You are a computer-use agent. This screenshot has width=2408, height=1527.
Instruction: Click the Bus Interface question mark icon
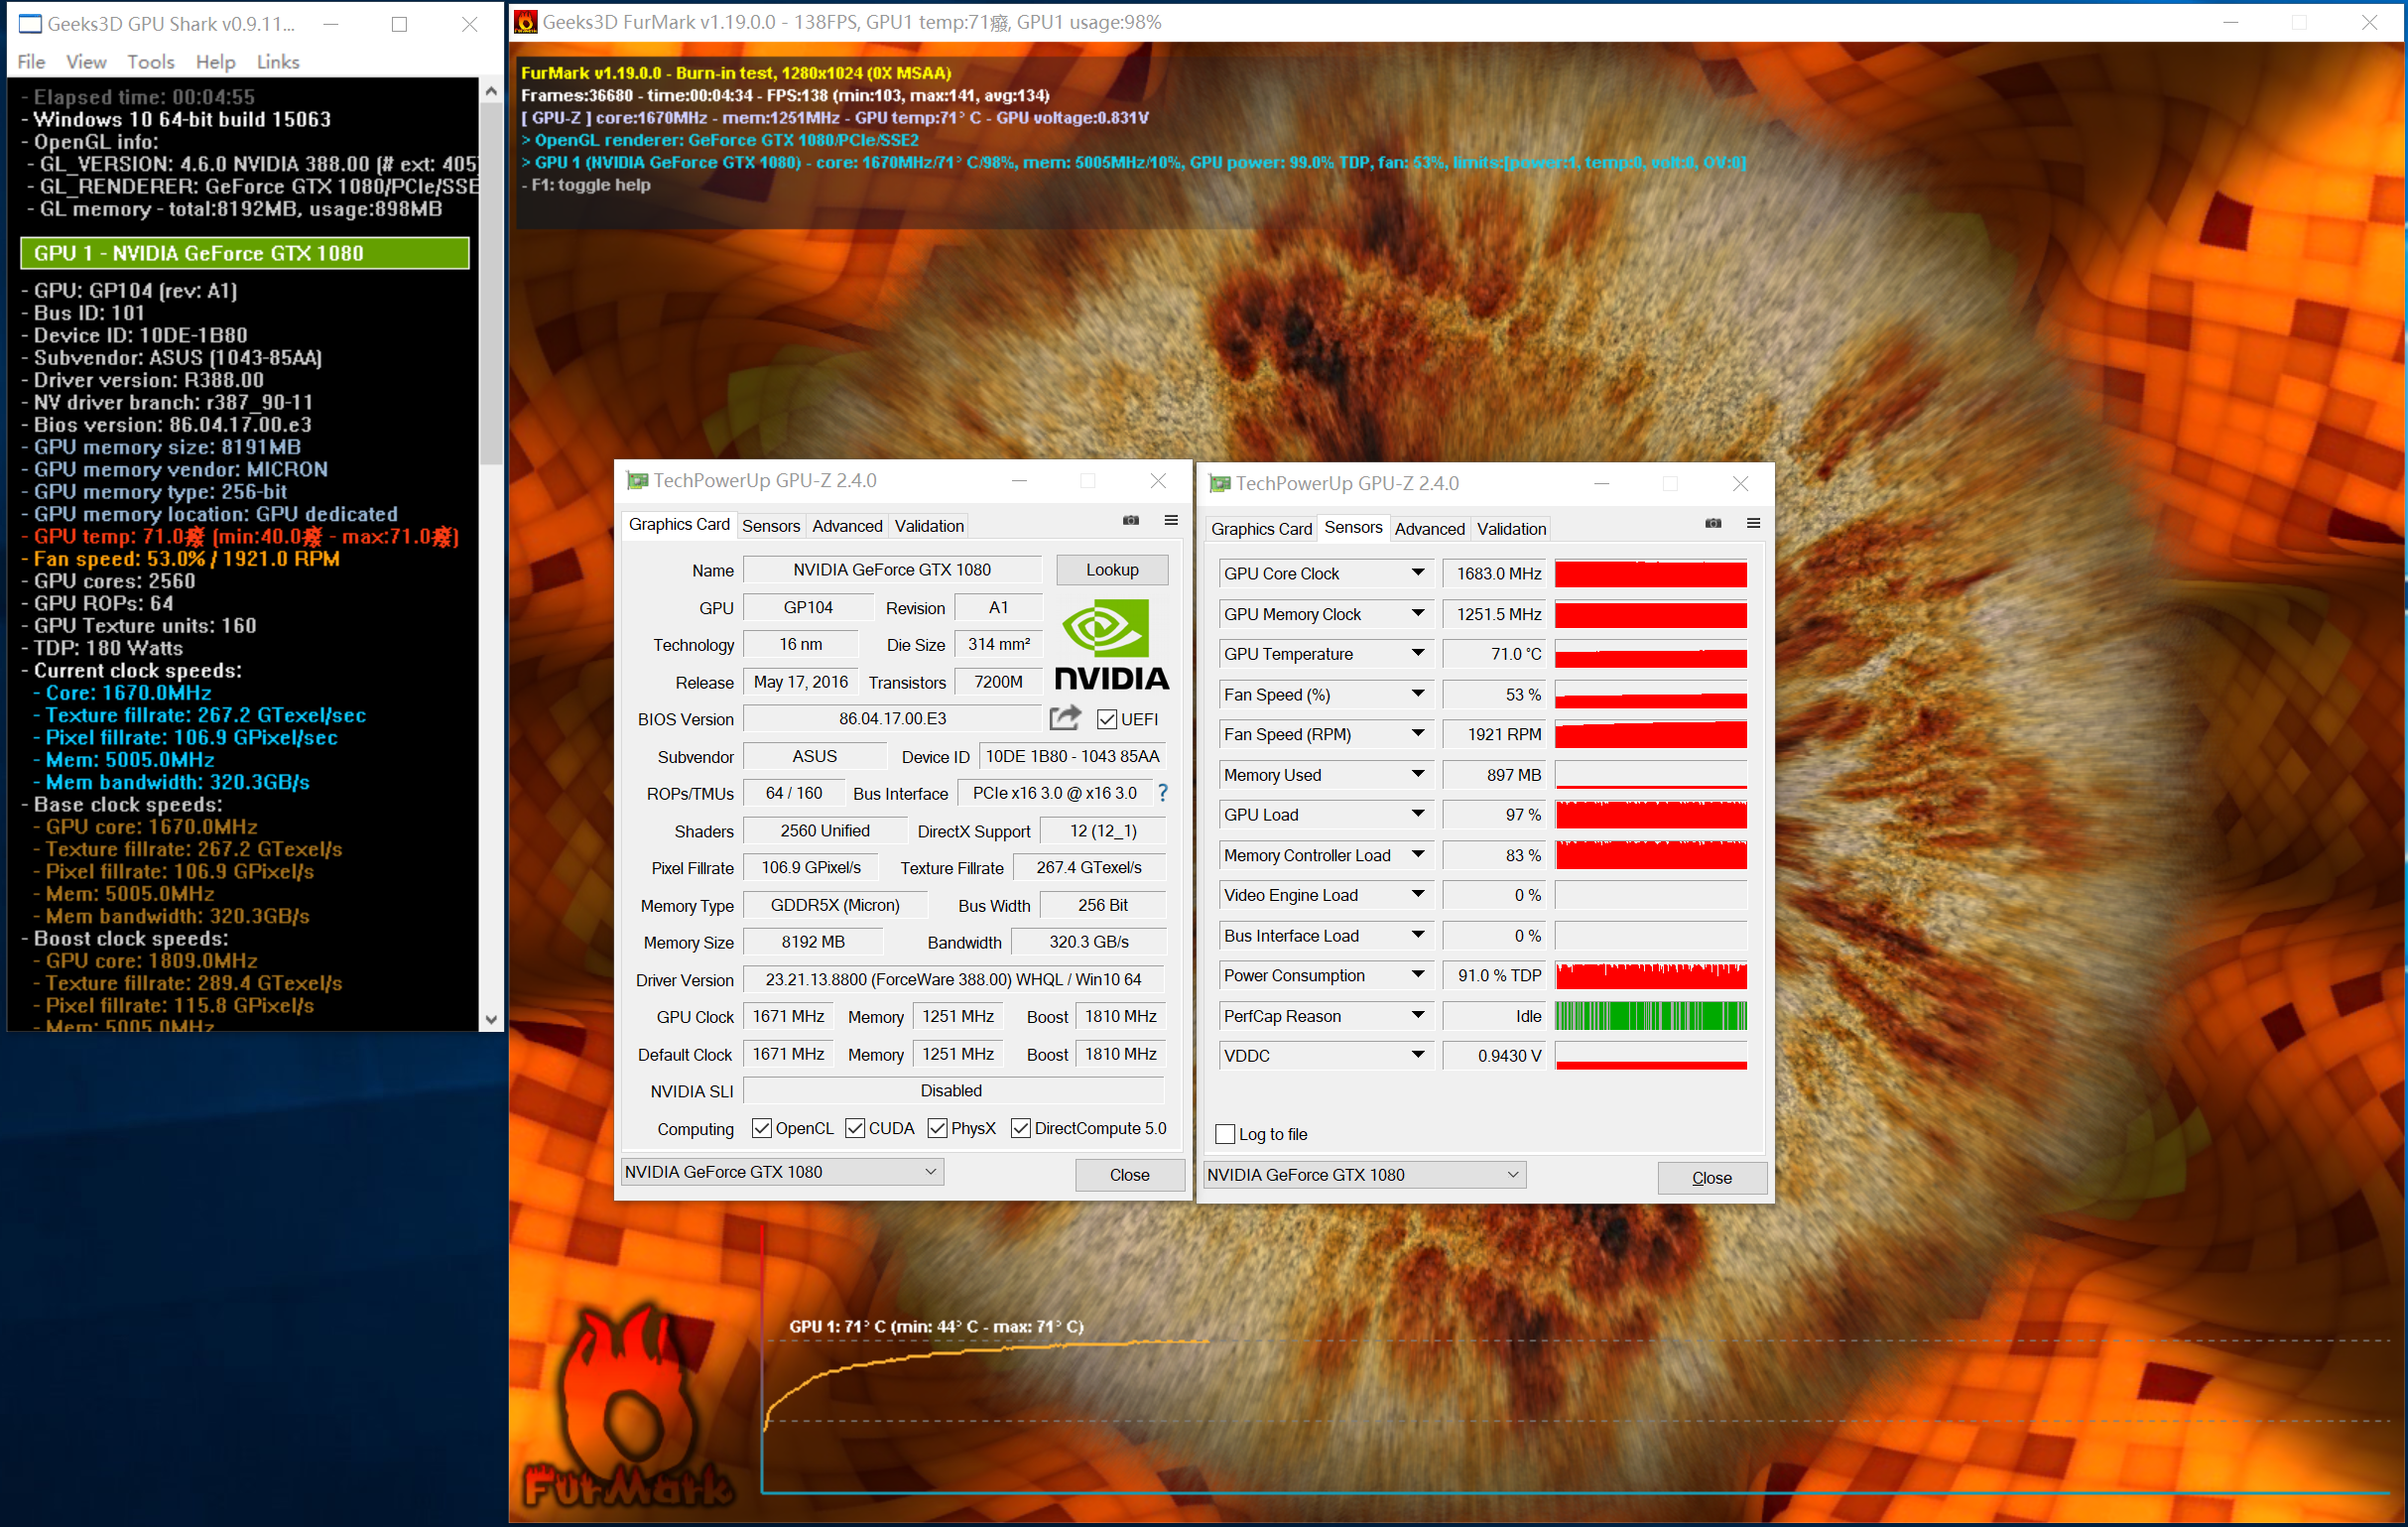[x=1162, y=793]
